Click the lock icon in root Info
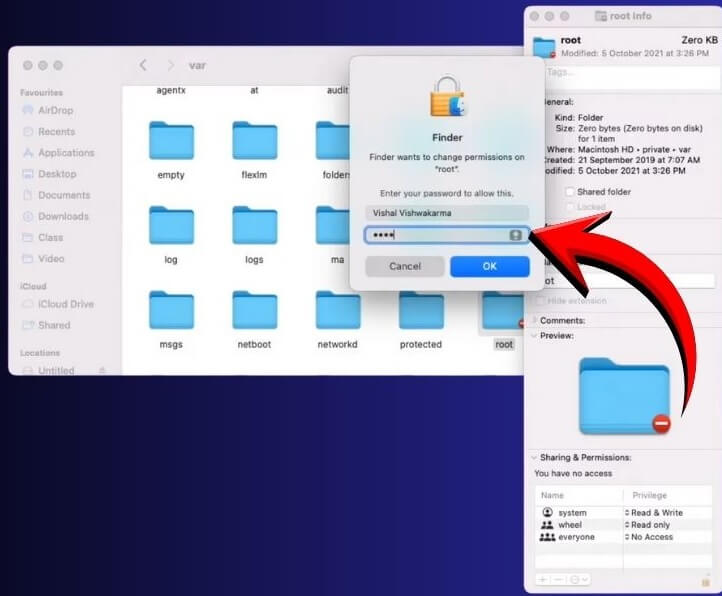This screenshot has width=722, height=596. 705,583
